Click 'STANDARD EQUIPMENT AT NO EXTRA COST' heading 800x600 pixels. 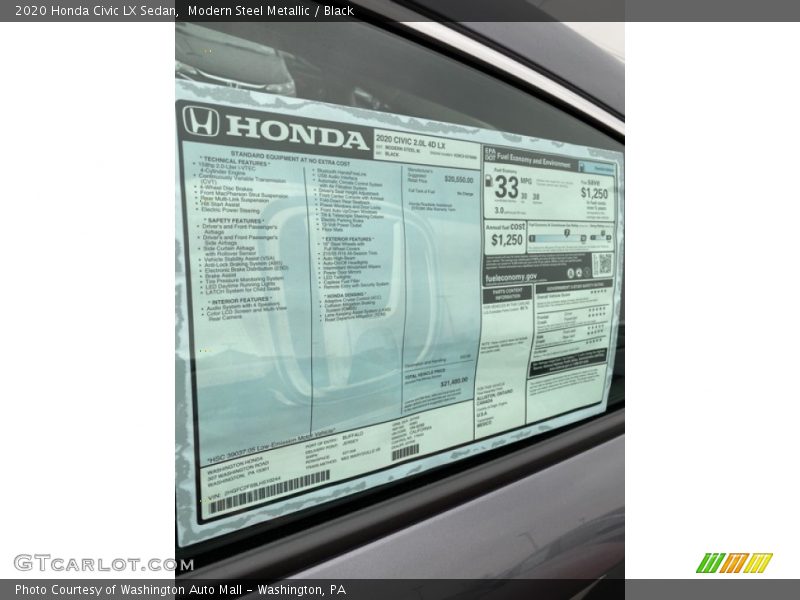(290, 159)
